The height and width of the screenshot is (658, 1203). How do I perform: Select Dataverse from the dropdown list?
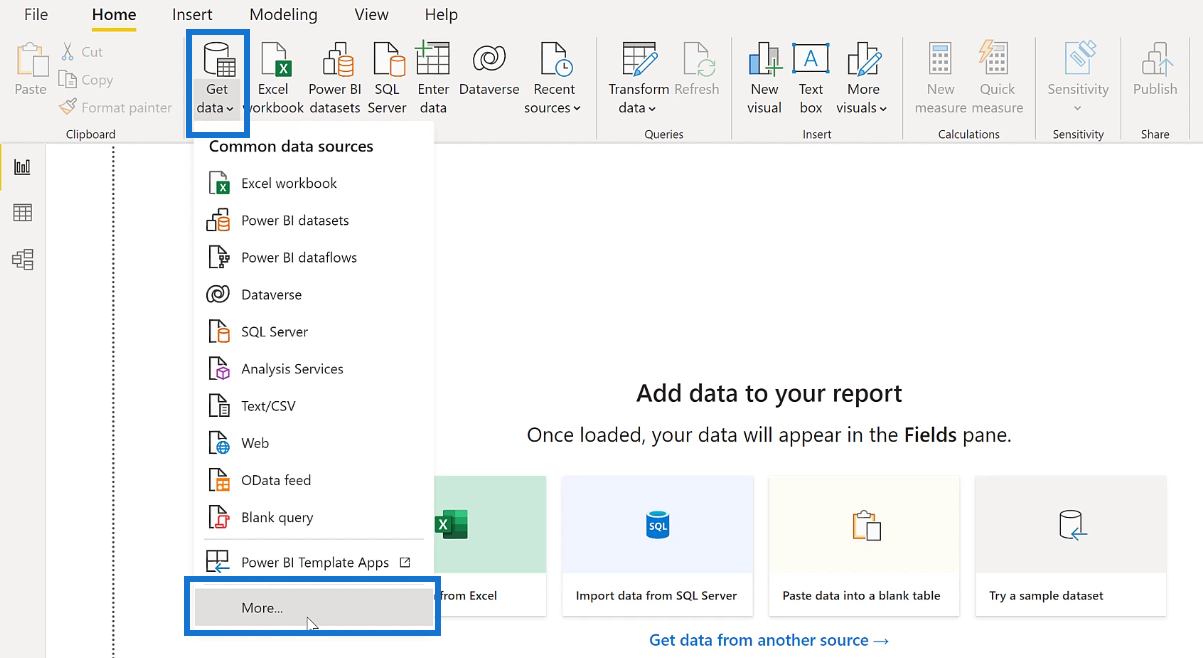[x=314, y=294]
